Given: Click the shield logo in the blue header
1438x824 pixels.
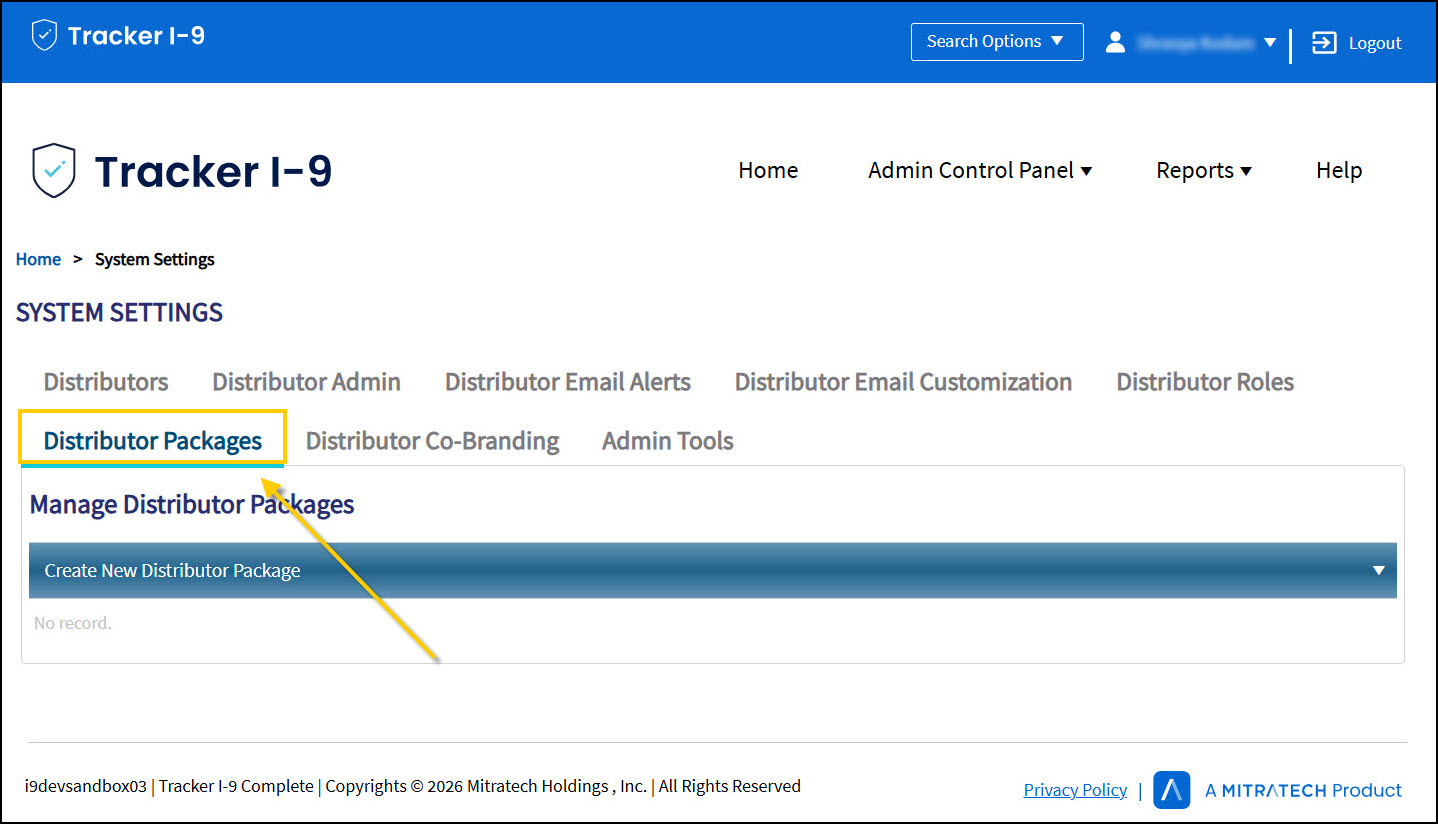Looking at the screenshot, I should (44, 36).
